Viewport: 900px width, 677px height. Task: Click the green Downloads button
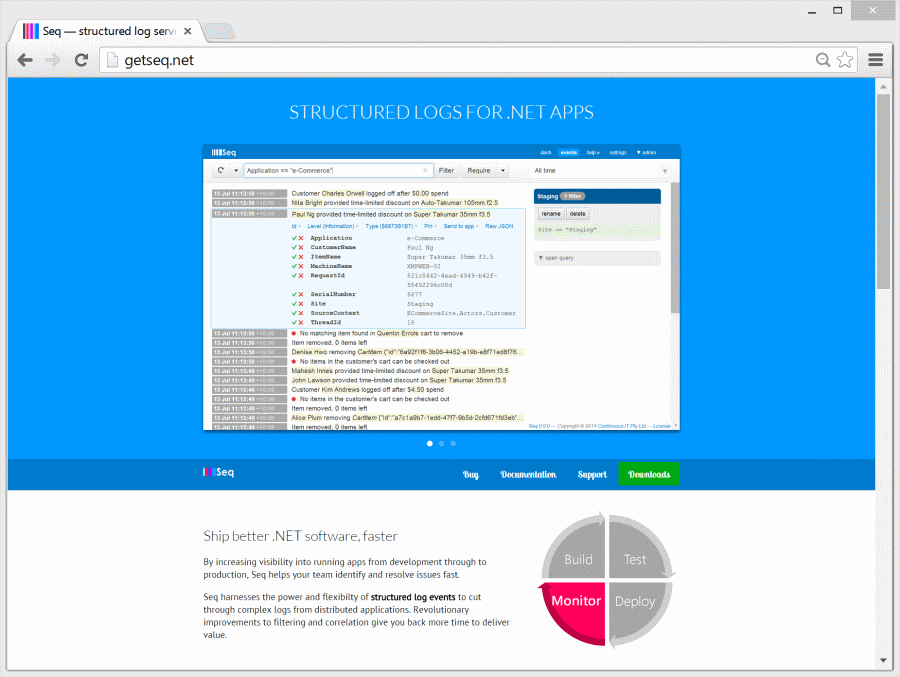tap(649, 474)
